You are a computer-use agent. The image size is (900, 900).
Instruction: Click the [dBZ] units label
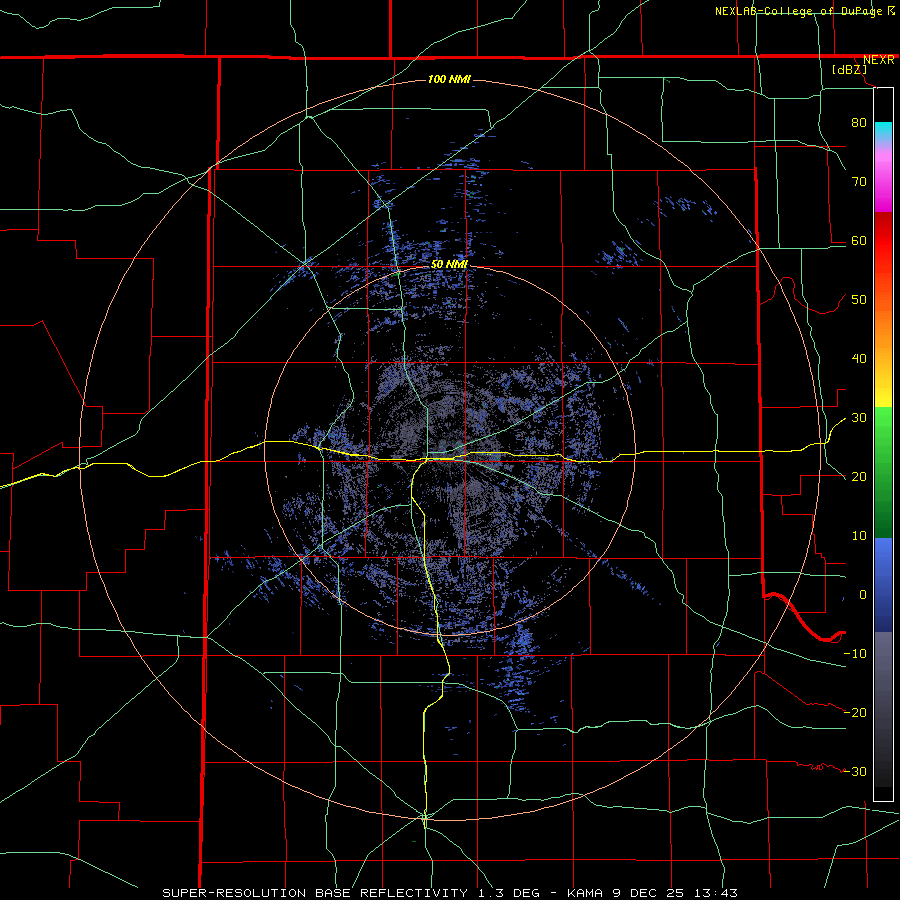[x=849, y=69]
